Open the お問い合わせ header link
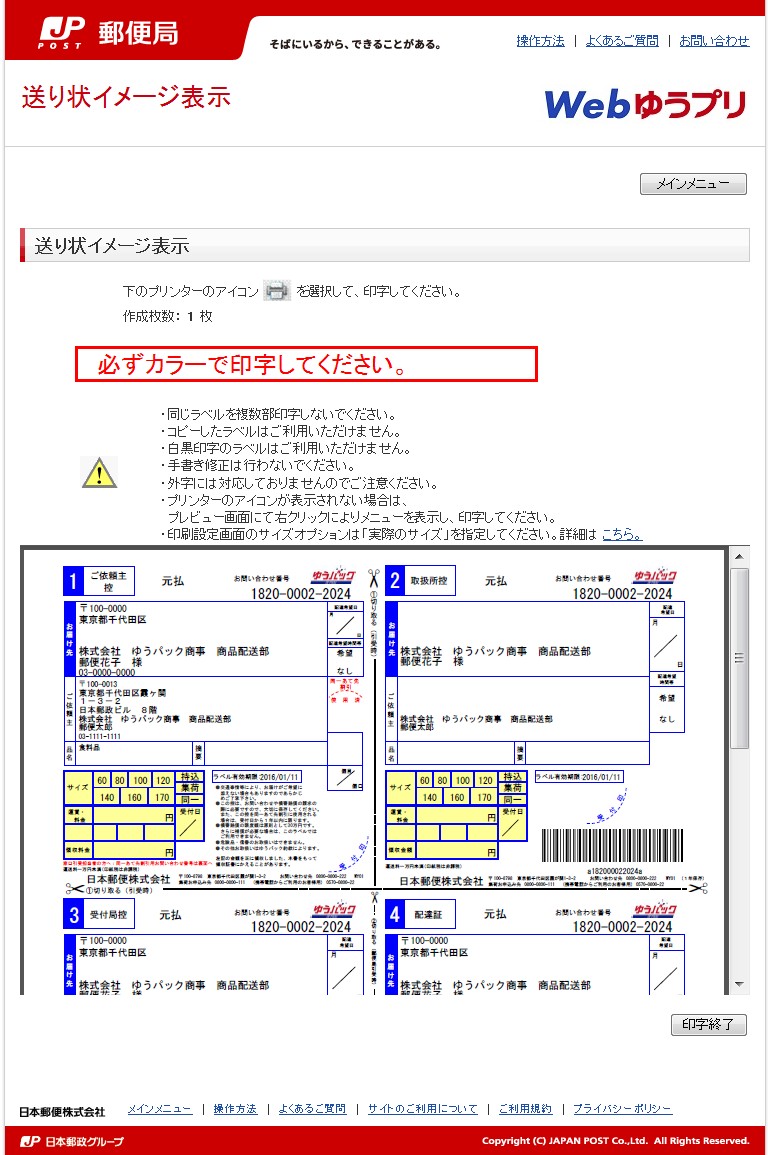The width and height of the screenshot is (768, 1155). (x=714, y=41)
